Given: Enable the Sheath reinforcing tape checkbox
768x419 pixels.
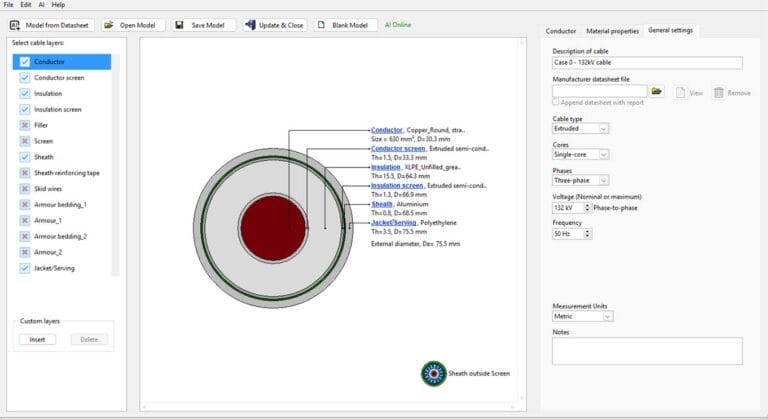Looking at the screenshot, I should click(24, 173).
